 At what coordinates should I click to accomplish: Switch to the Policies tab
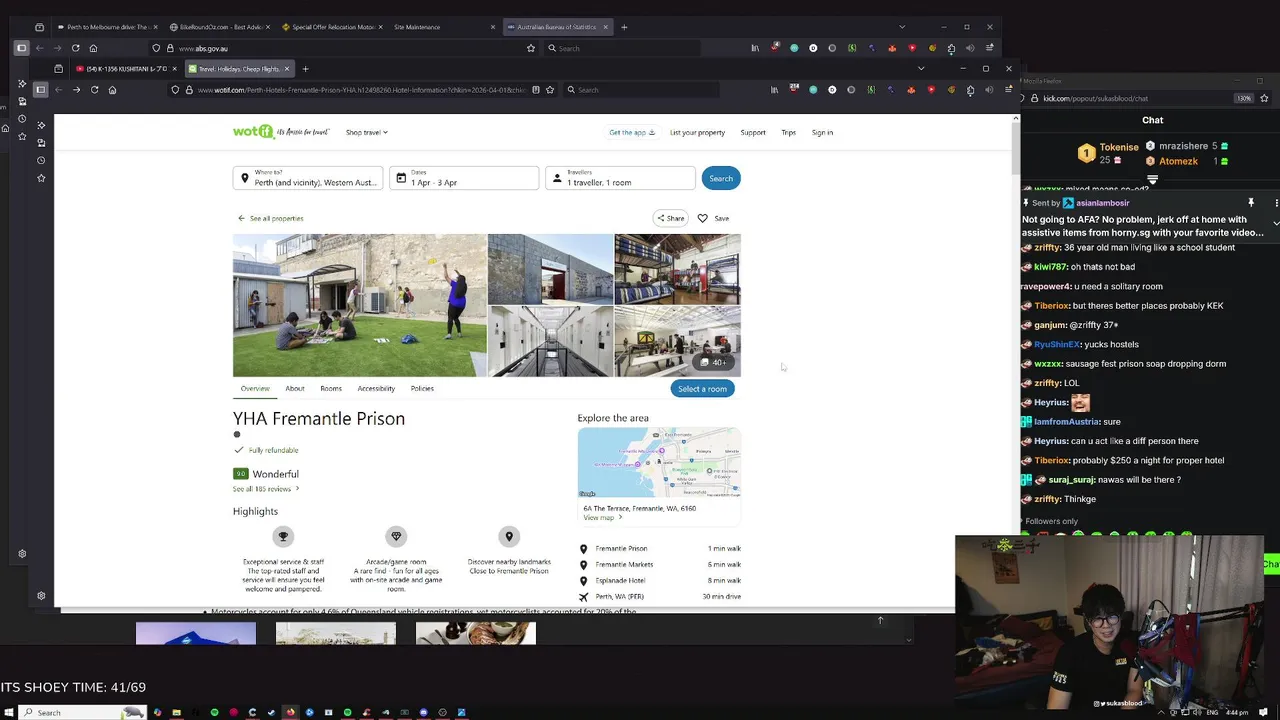[422, 388]
